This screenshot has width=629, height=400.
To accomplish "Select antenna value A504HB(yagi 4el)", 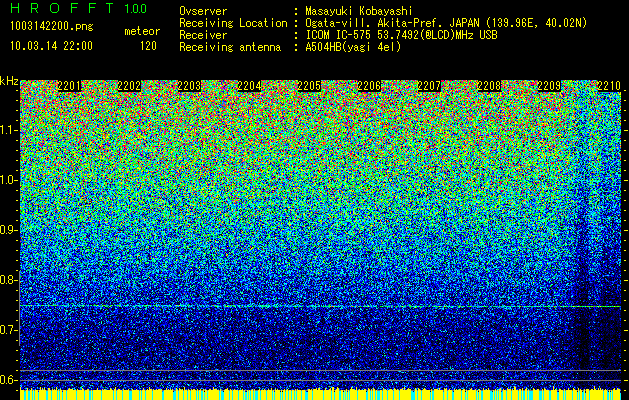I will tap(353, 47).
